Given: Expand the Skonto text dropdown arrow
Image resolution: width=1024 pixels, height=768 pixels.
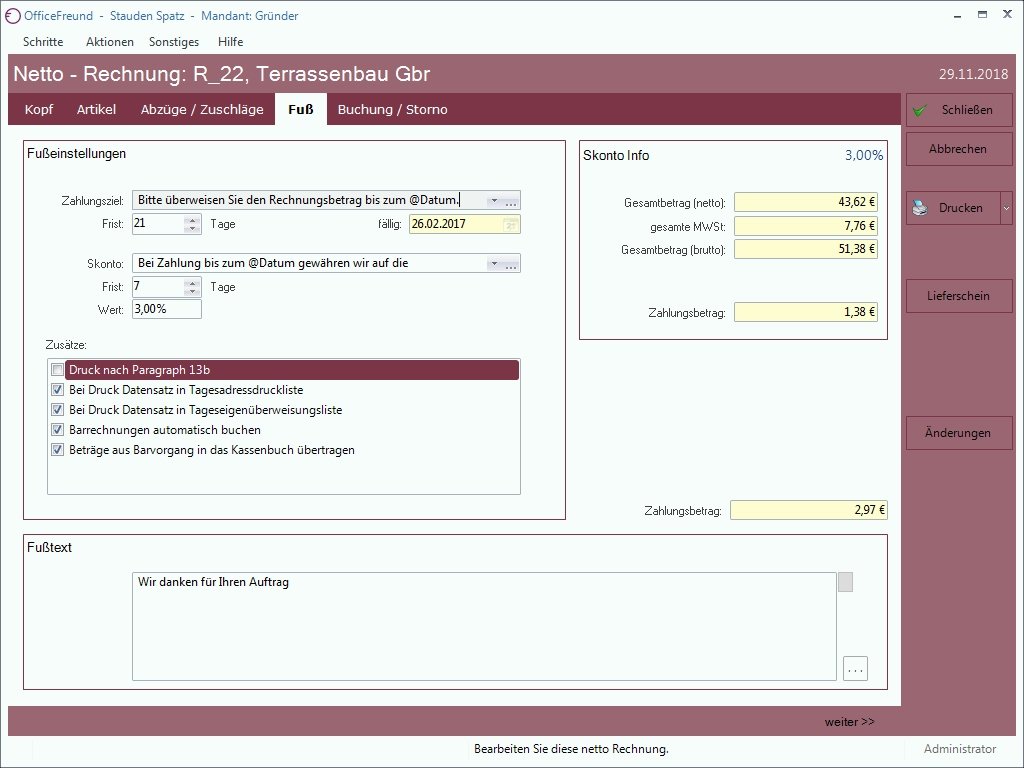Looking at the screenshot, I should (494, 263).
